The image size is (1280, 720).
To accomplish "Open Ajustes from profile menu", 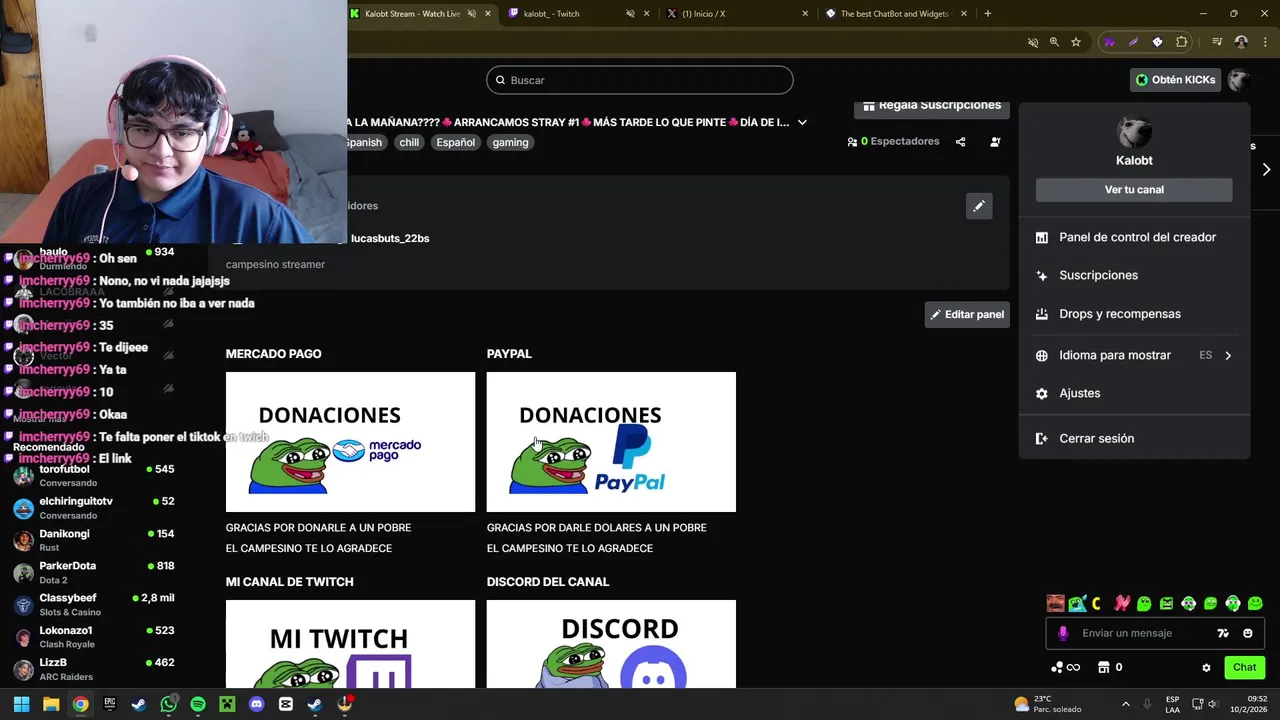I will click(x=1134, y=393).
